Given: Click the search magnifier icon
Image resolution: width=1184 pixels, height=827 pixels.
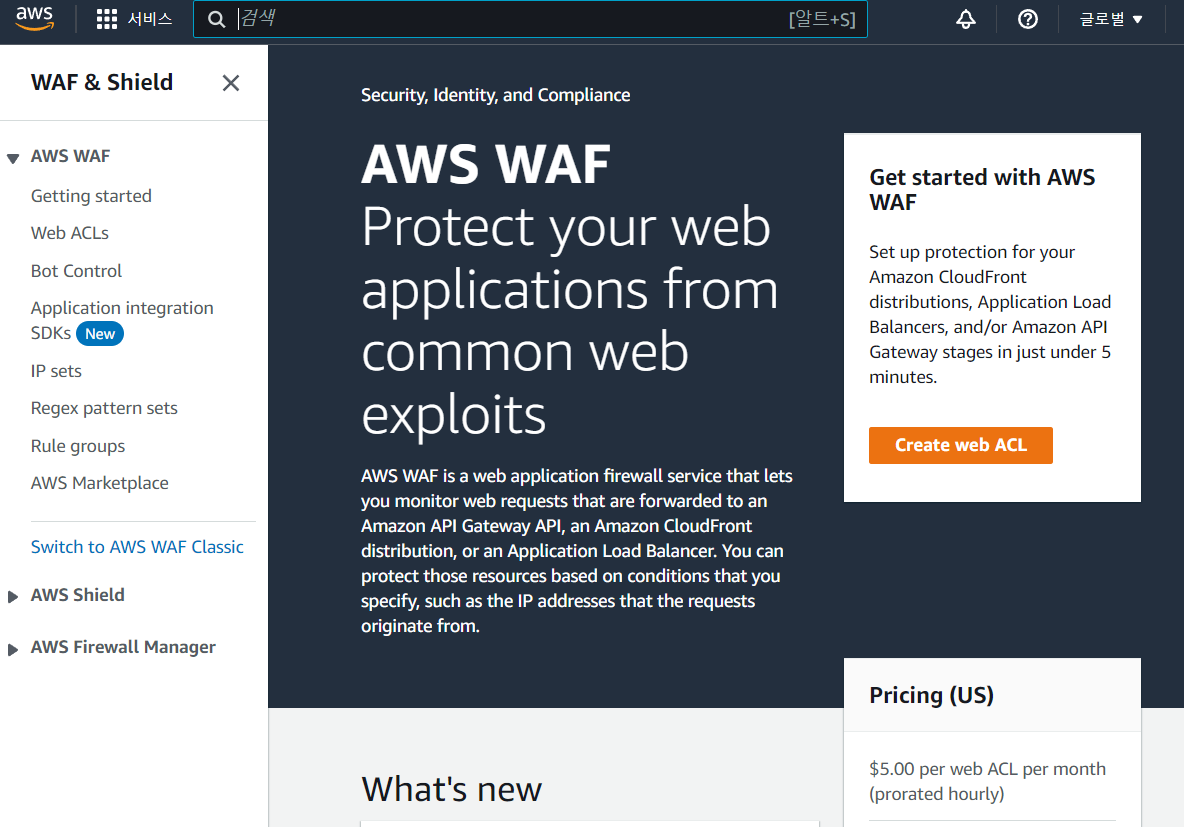Looking at the screenshot, I should (217, 20).
